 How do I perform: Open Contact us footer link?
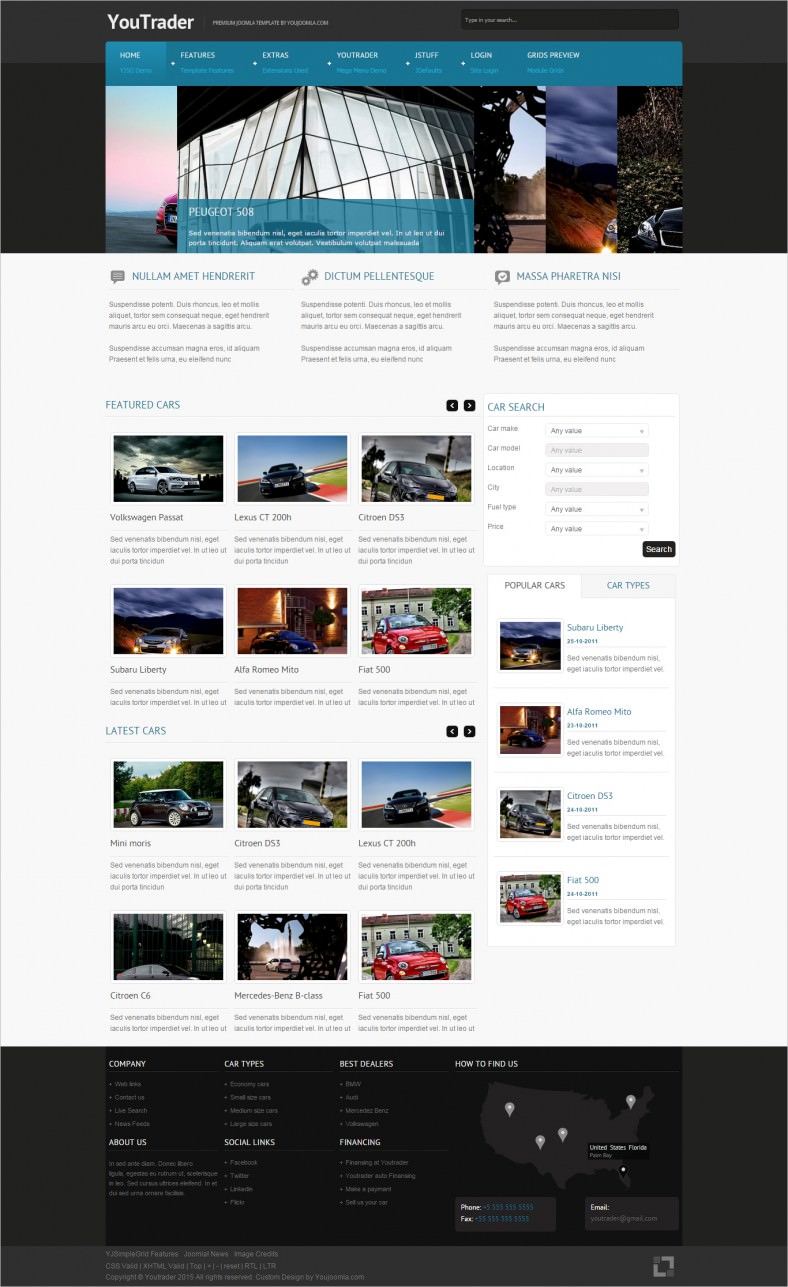(129, 1097)
